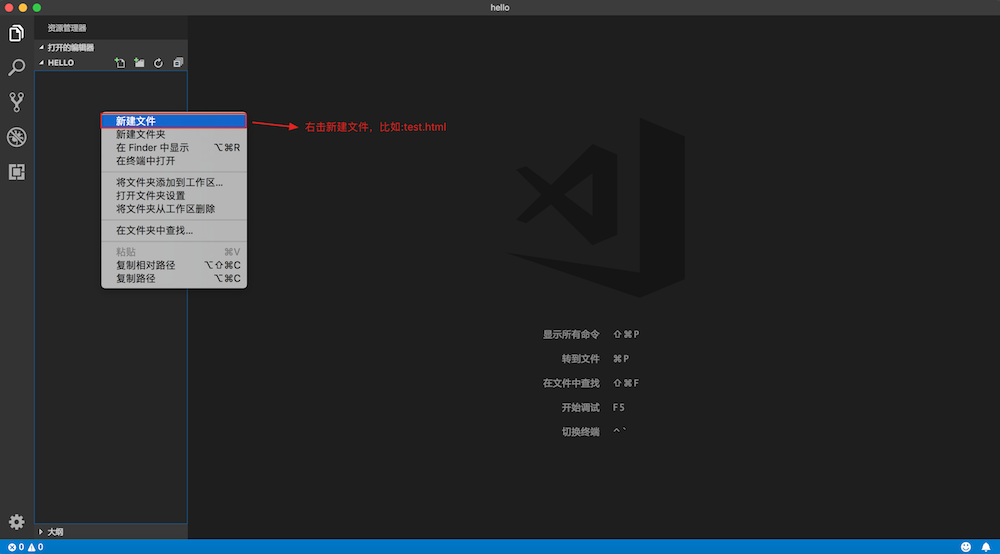Refresh the explorer file tree
The height and width of the screenshot is (554, 1000).
158,63
